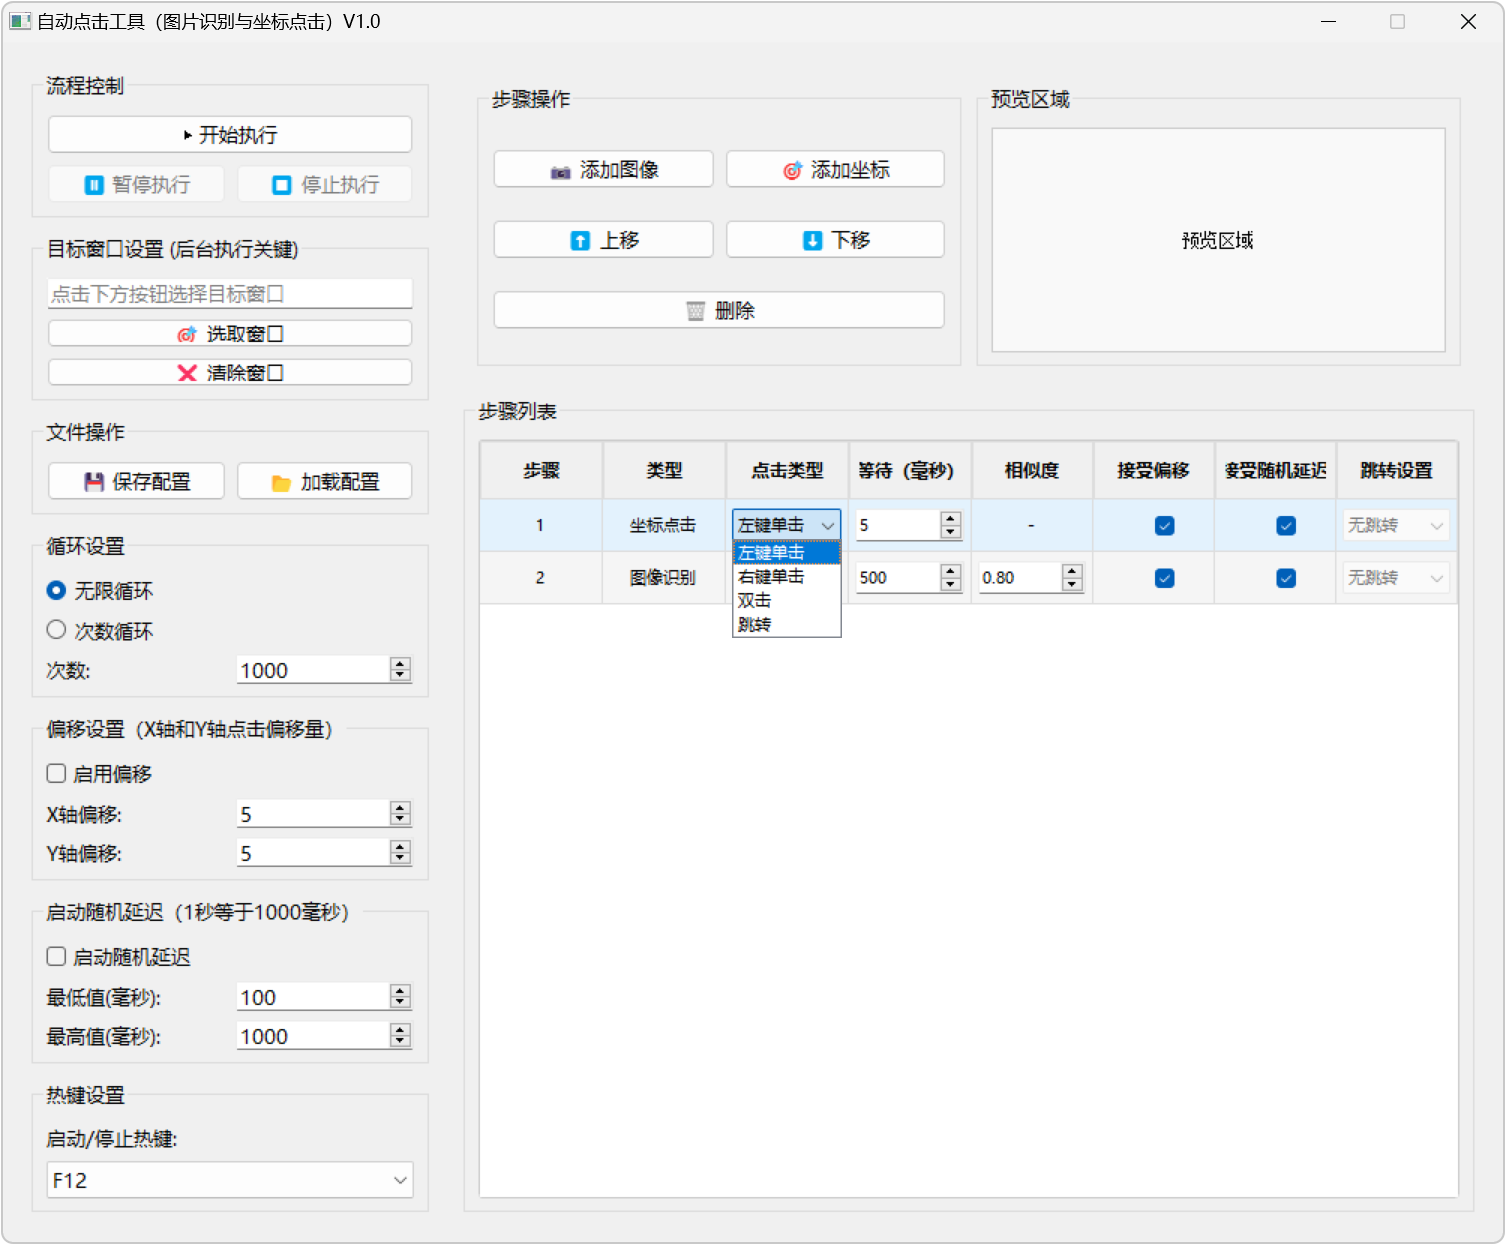Click the 跳转设置 column header

tap(1396, 470)
